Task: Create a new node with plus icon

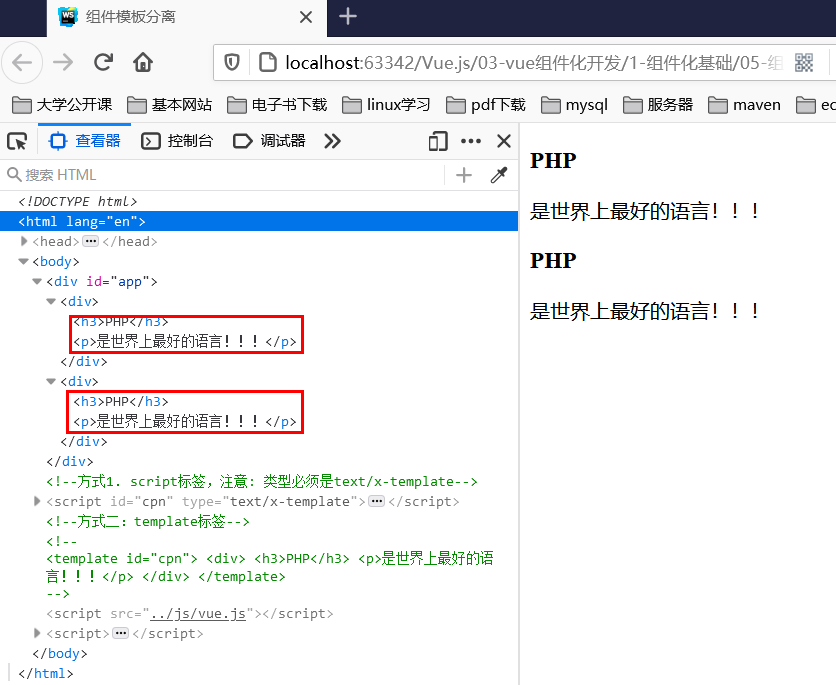Action: tap(464, 175)
